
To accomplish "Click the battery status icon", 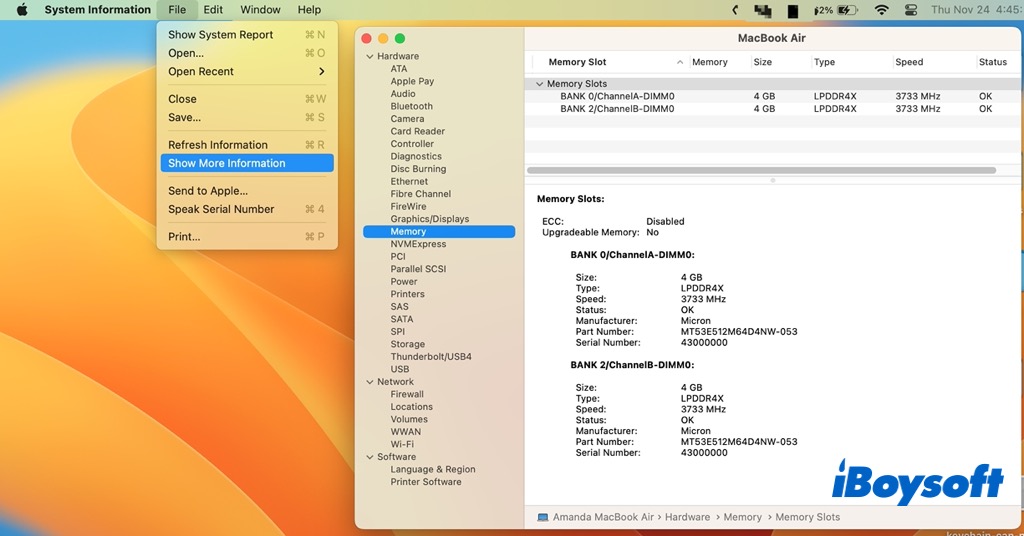I will pos(847,10).
